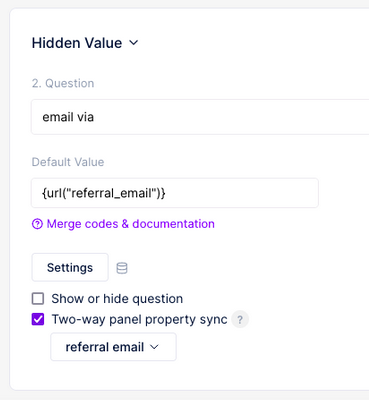The image size is (369, 400).
Task: Click the 'Two-way panel property sync' label text
Action: pos(139,319)
